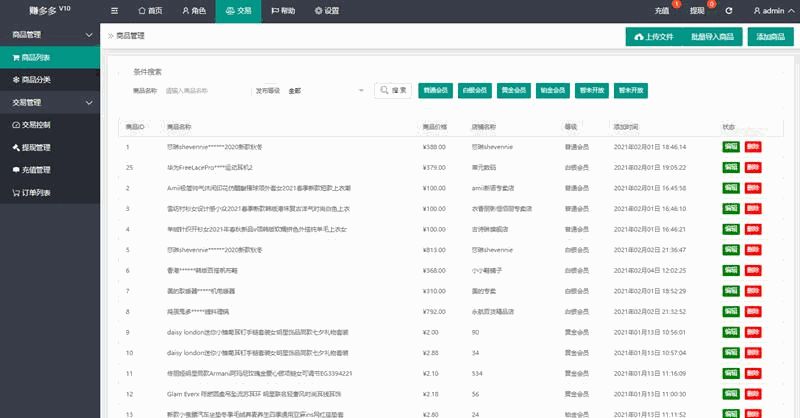This screenshot has height=418, width=800.
Task: Open the 发布等级 dropdown showing 全部
Action: click(x=327, y=91)
